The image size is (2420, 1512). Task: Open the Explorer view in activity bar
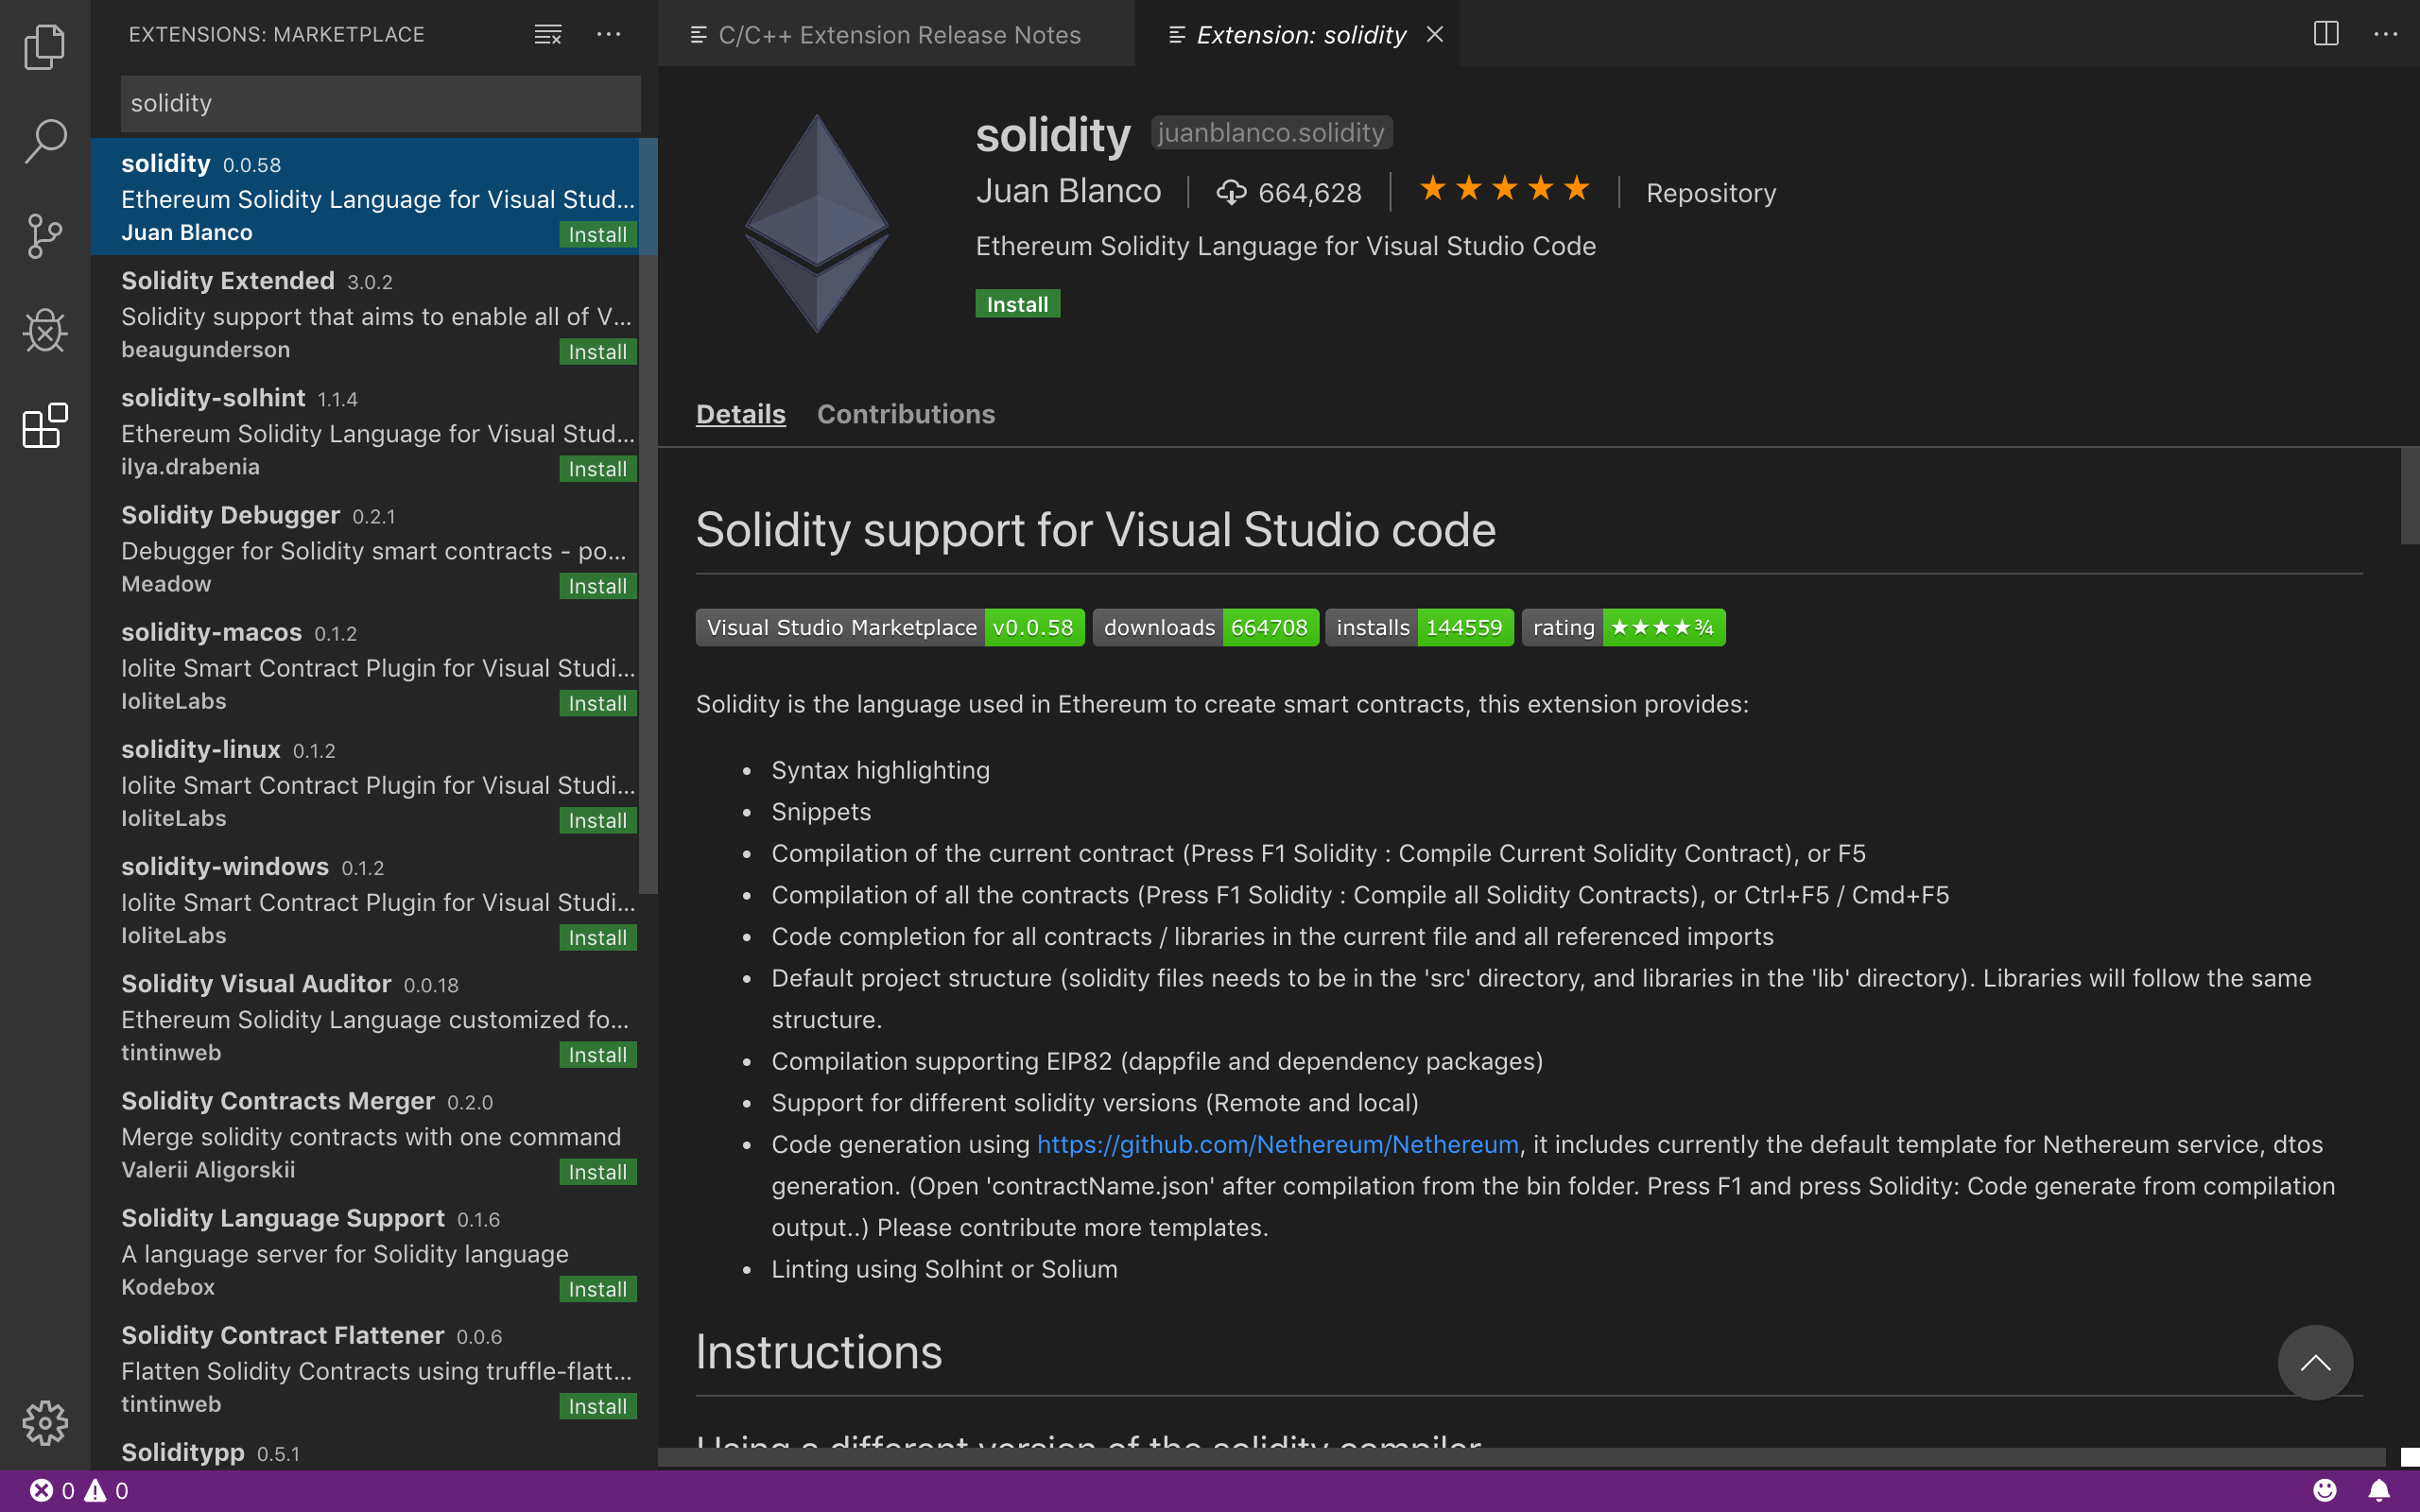point(44,47)
